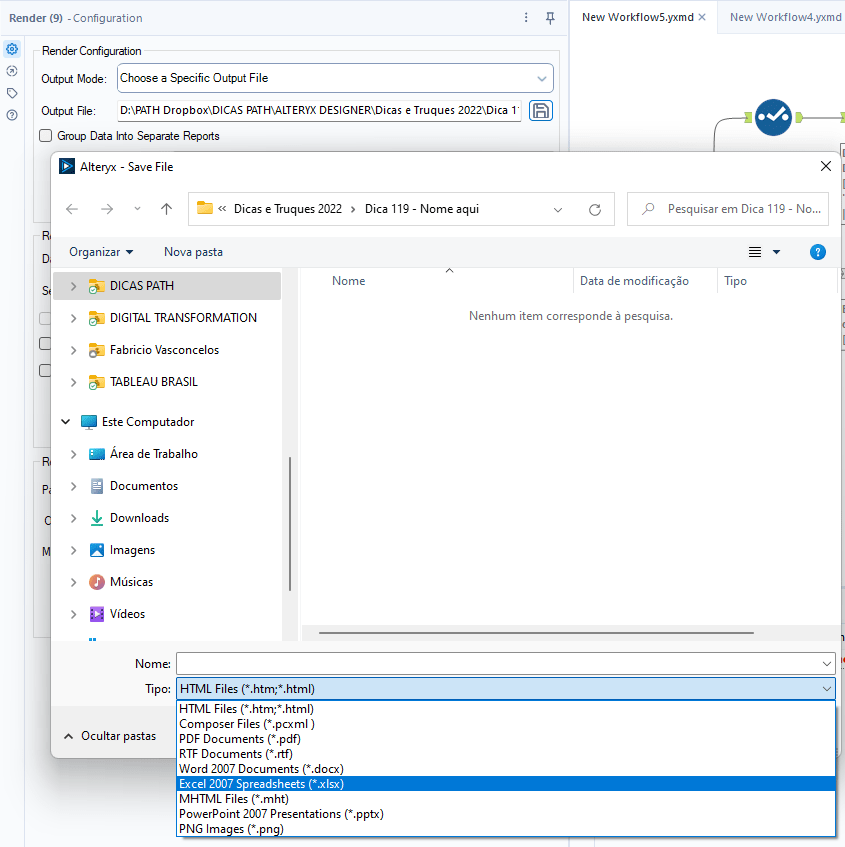
Task: Click the Output File path field
Action: (x=319, y=111)
